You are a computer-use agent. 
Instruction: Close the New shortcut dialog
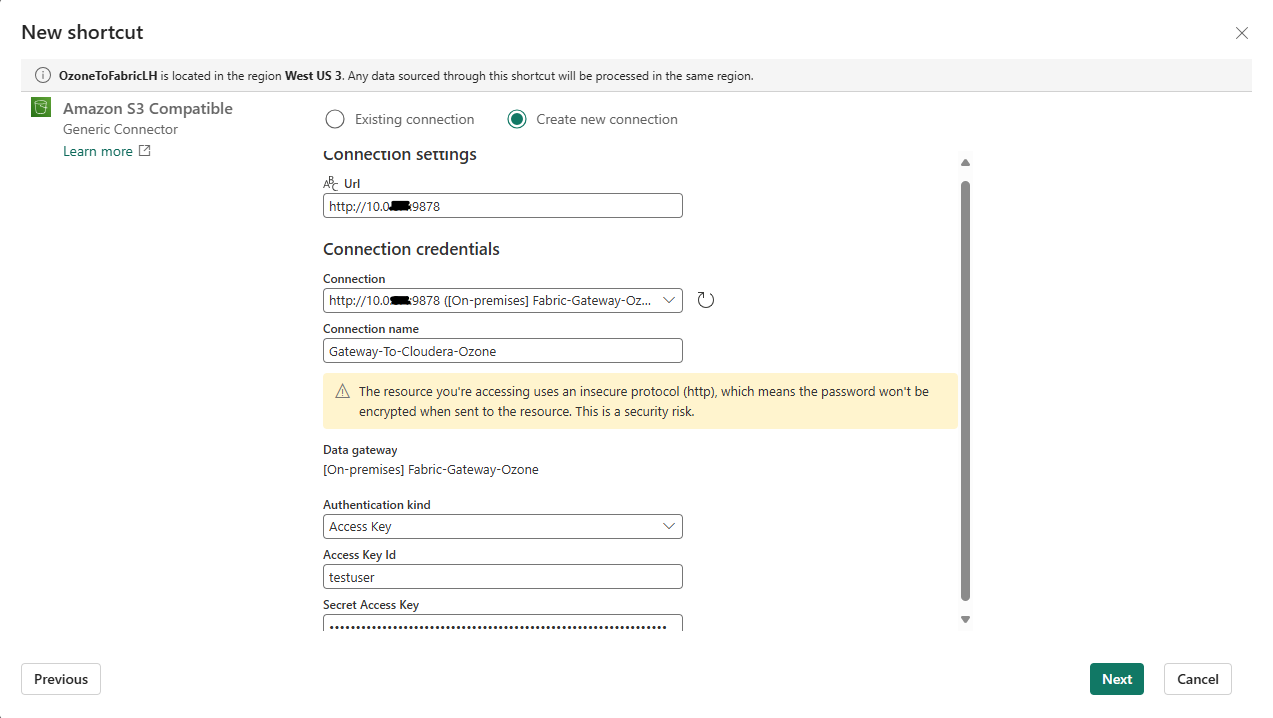(x=1241, y=33)
